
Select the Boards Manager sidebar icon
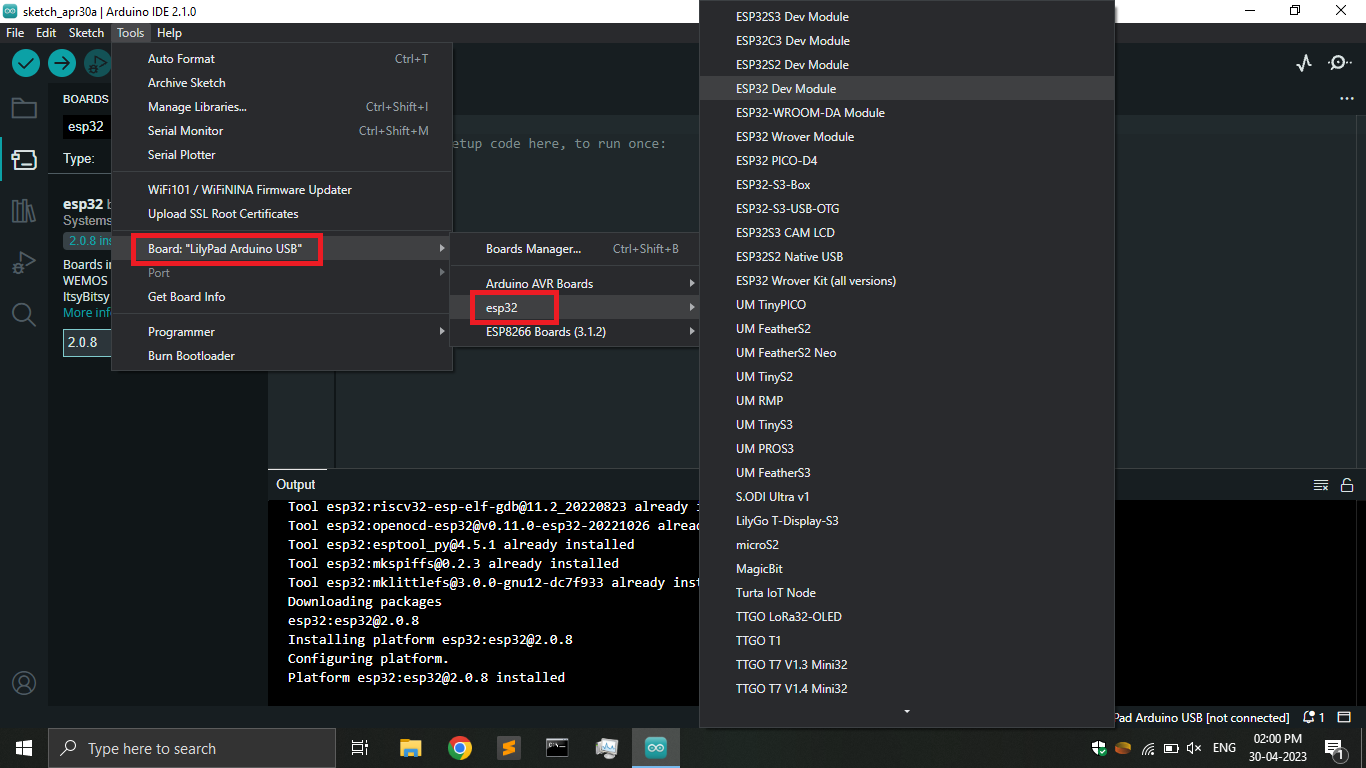tap(24, 157)
